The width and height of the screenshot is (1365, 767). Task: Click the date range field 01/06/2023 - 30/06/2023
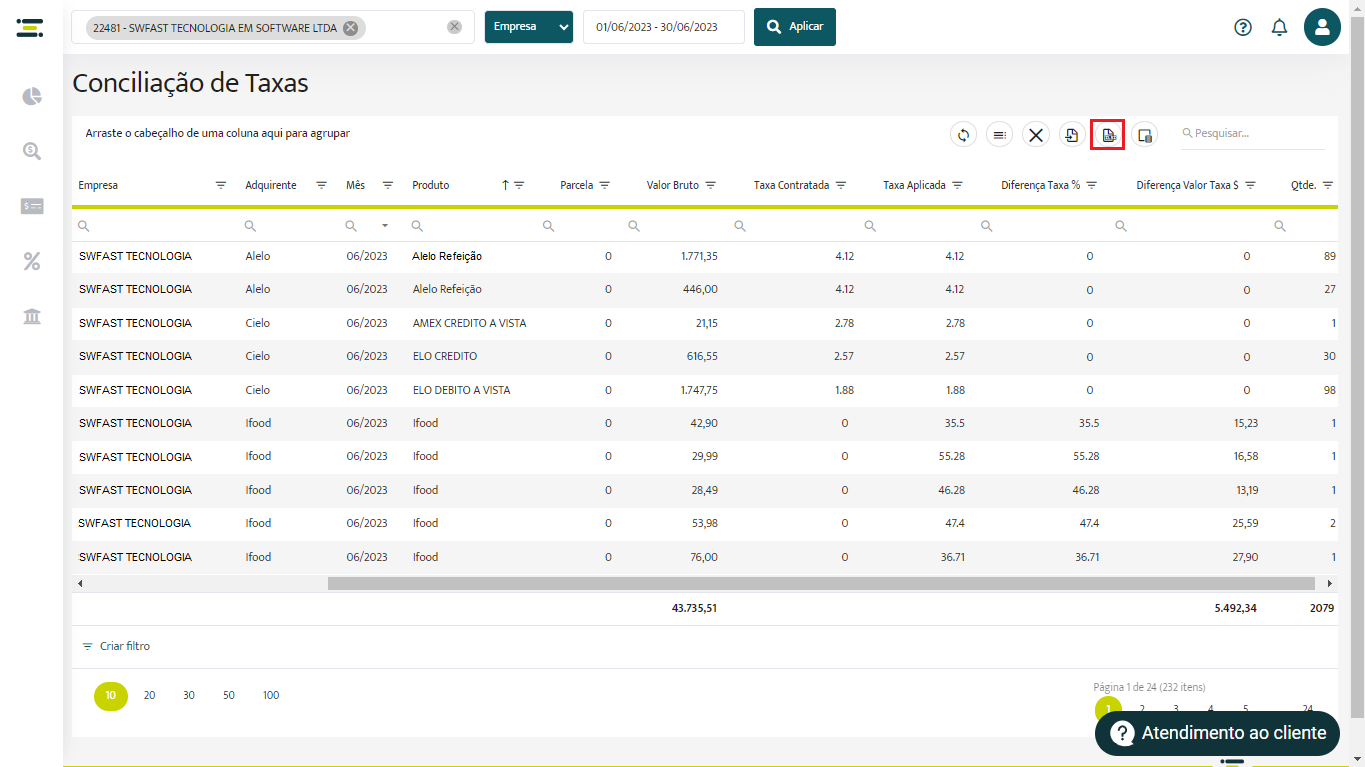click(x=664, y=27)
